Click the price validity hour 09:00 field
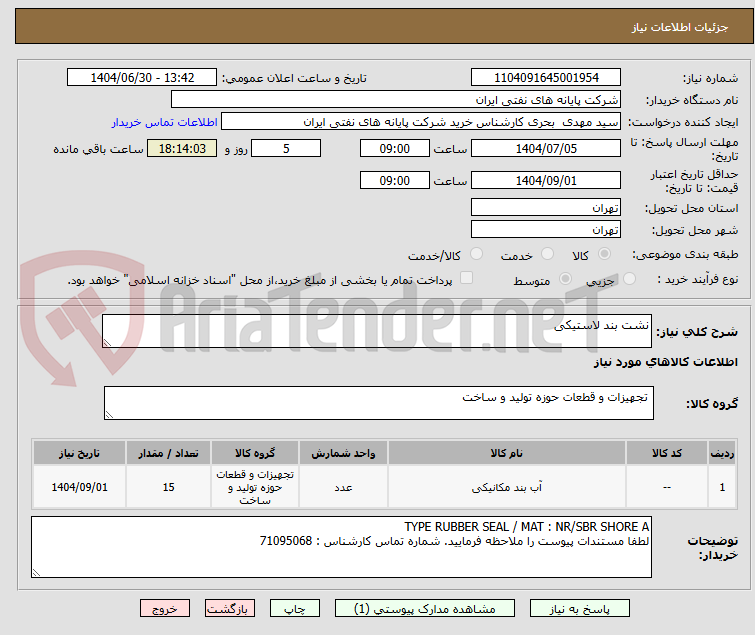Screen dimensions: 755x635 (x=395, y=180)
